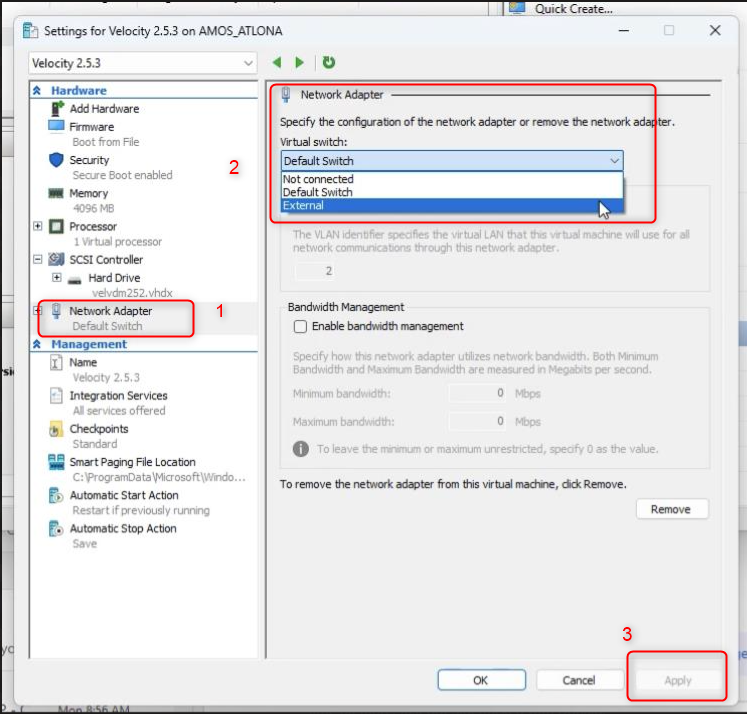This screenshot has height=714, width=747.
Task: Click the green refresh icon
Action: point(329,62)
